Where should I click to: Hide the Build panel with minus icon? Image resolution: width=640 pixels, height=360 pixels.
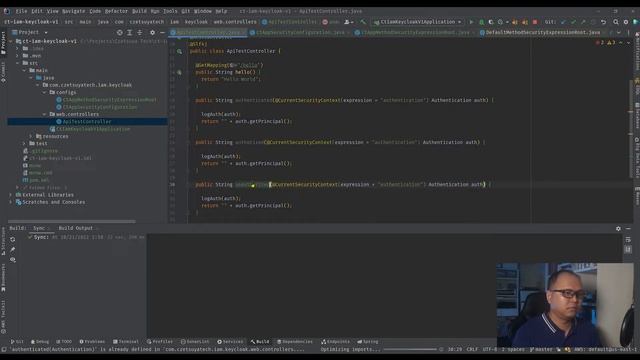pyautogui.click(x=629, y=229)
